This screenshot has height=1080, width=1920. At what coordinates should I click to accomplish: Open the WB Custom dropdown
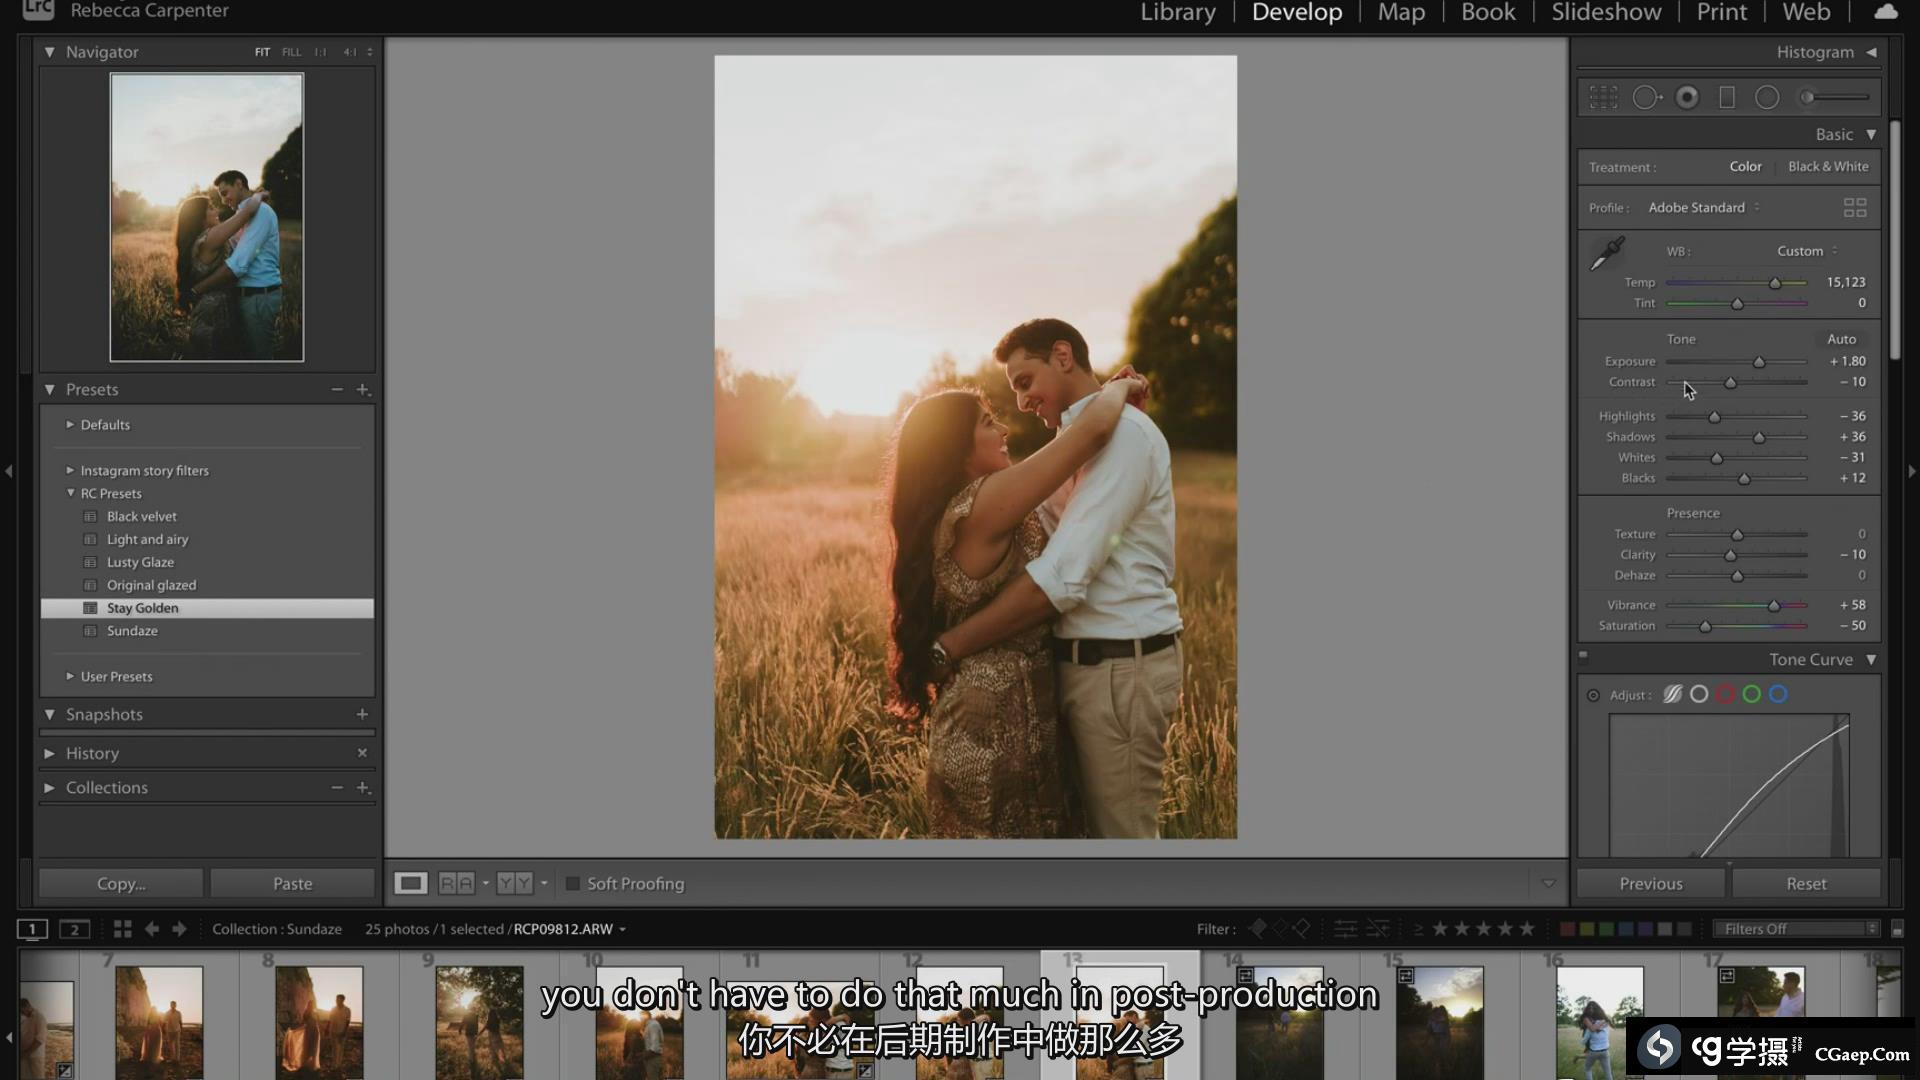(1806, 251)
